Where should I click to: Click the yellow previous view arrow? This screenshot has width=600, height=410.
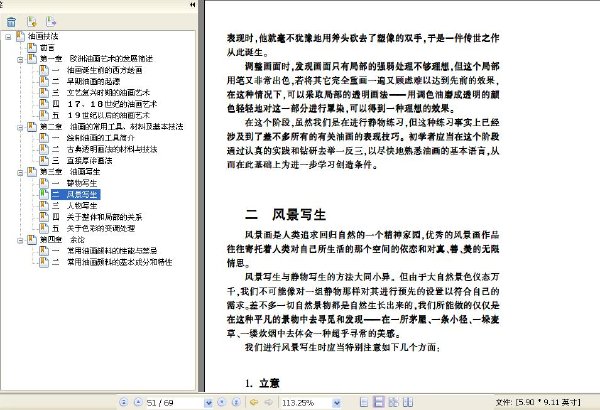[253, 402]
